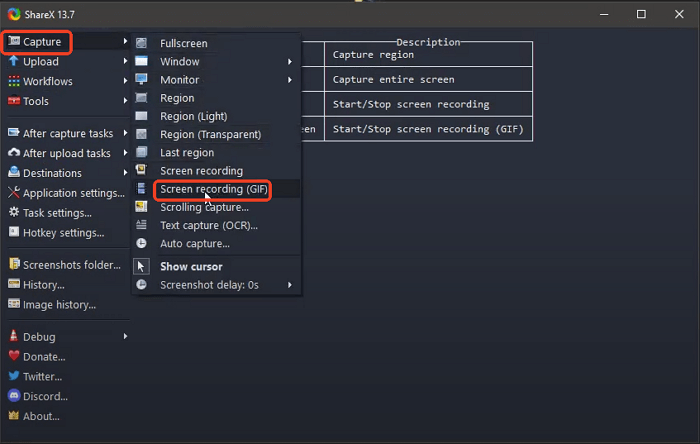Click the Discord icon in sidebar
This screenshot has height=444, width=700.
14,397
